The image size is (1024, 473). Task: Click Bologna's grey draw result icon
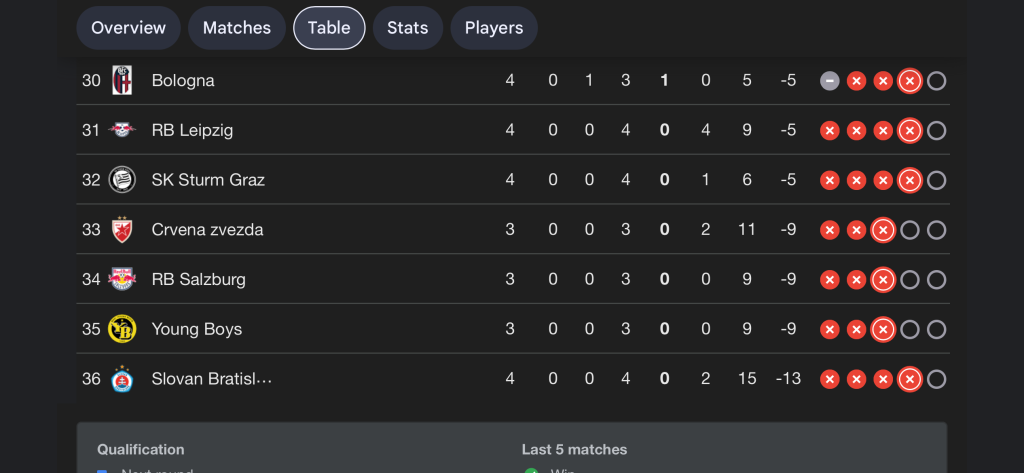[x=829, y=81]
